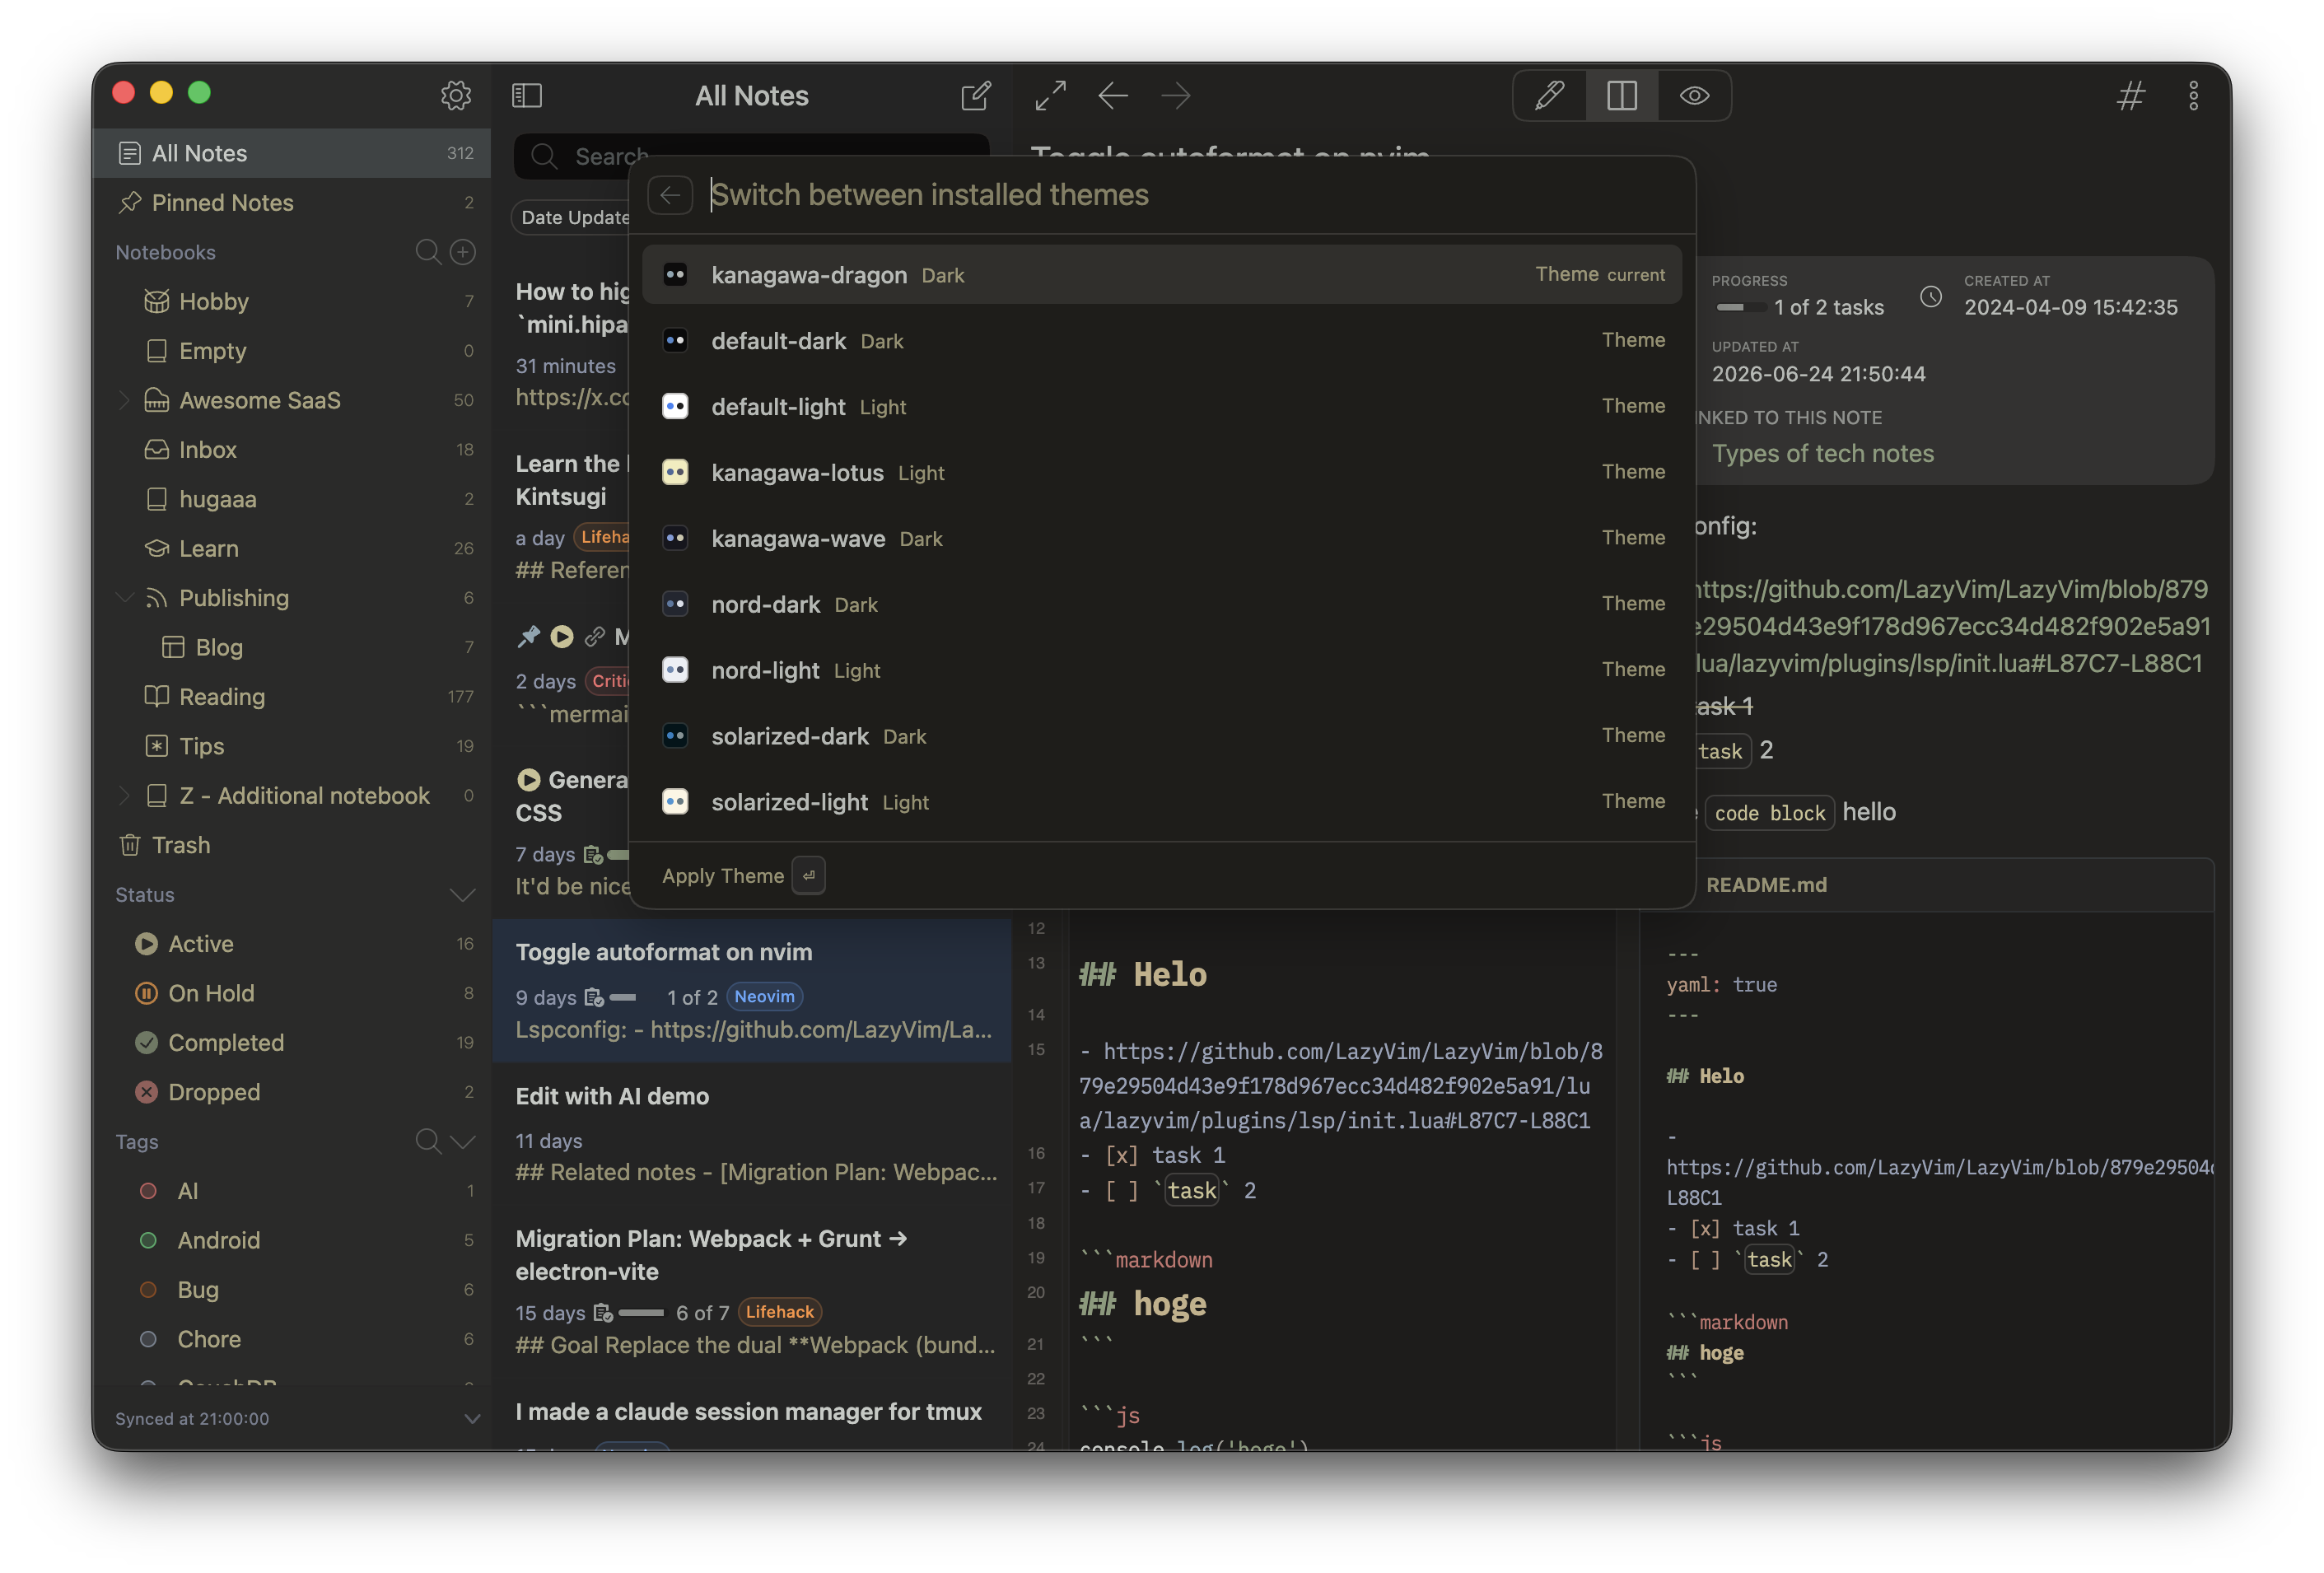Switch to edit-only mode pencil icon

(x=1550, y=95)
